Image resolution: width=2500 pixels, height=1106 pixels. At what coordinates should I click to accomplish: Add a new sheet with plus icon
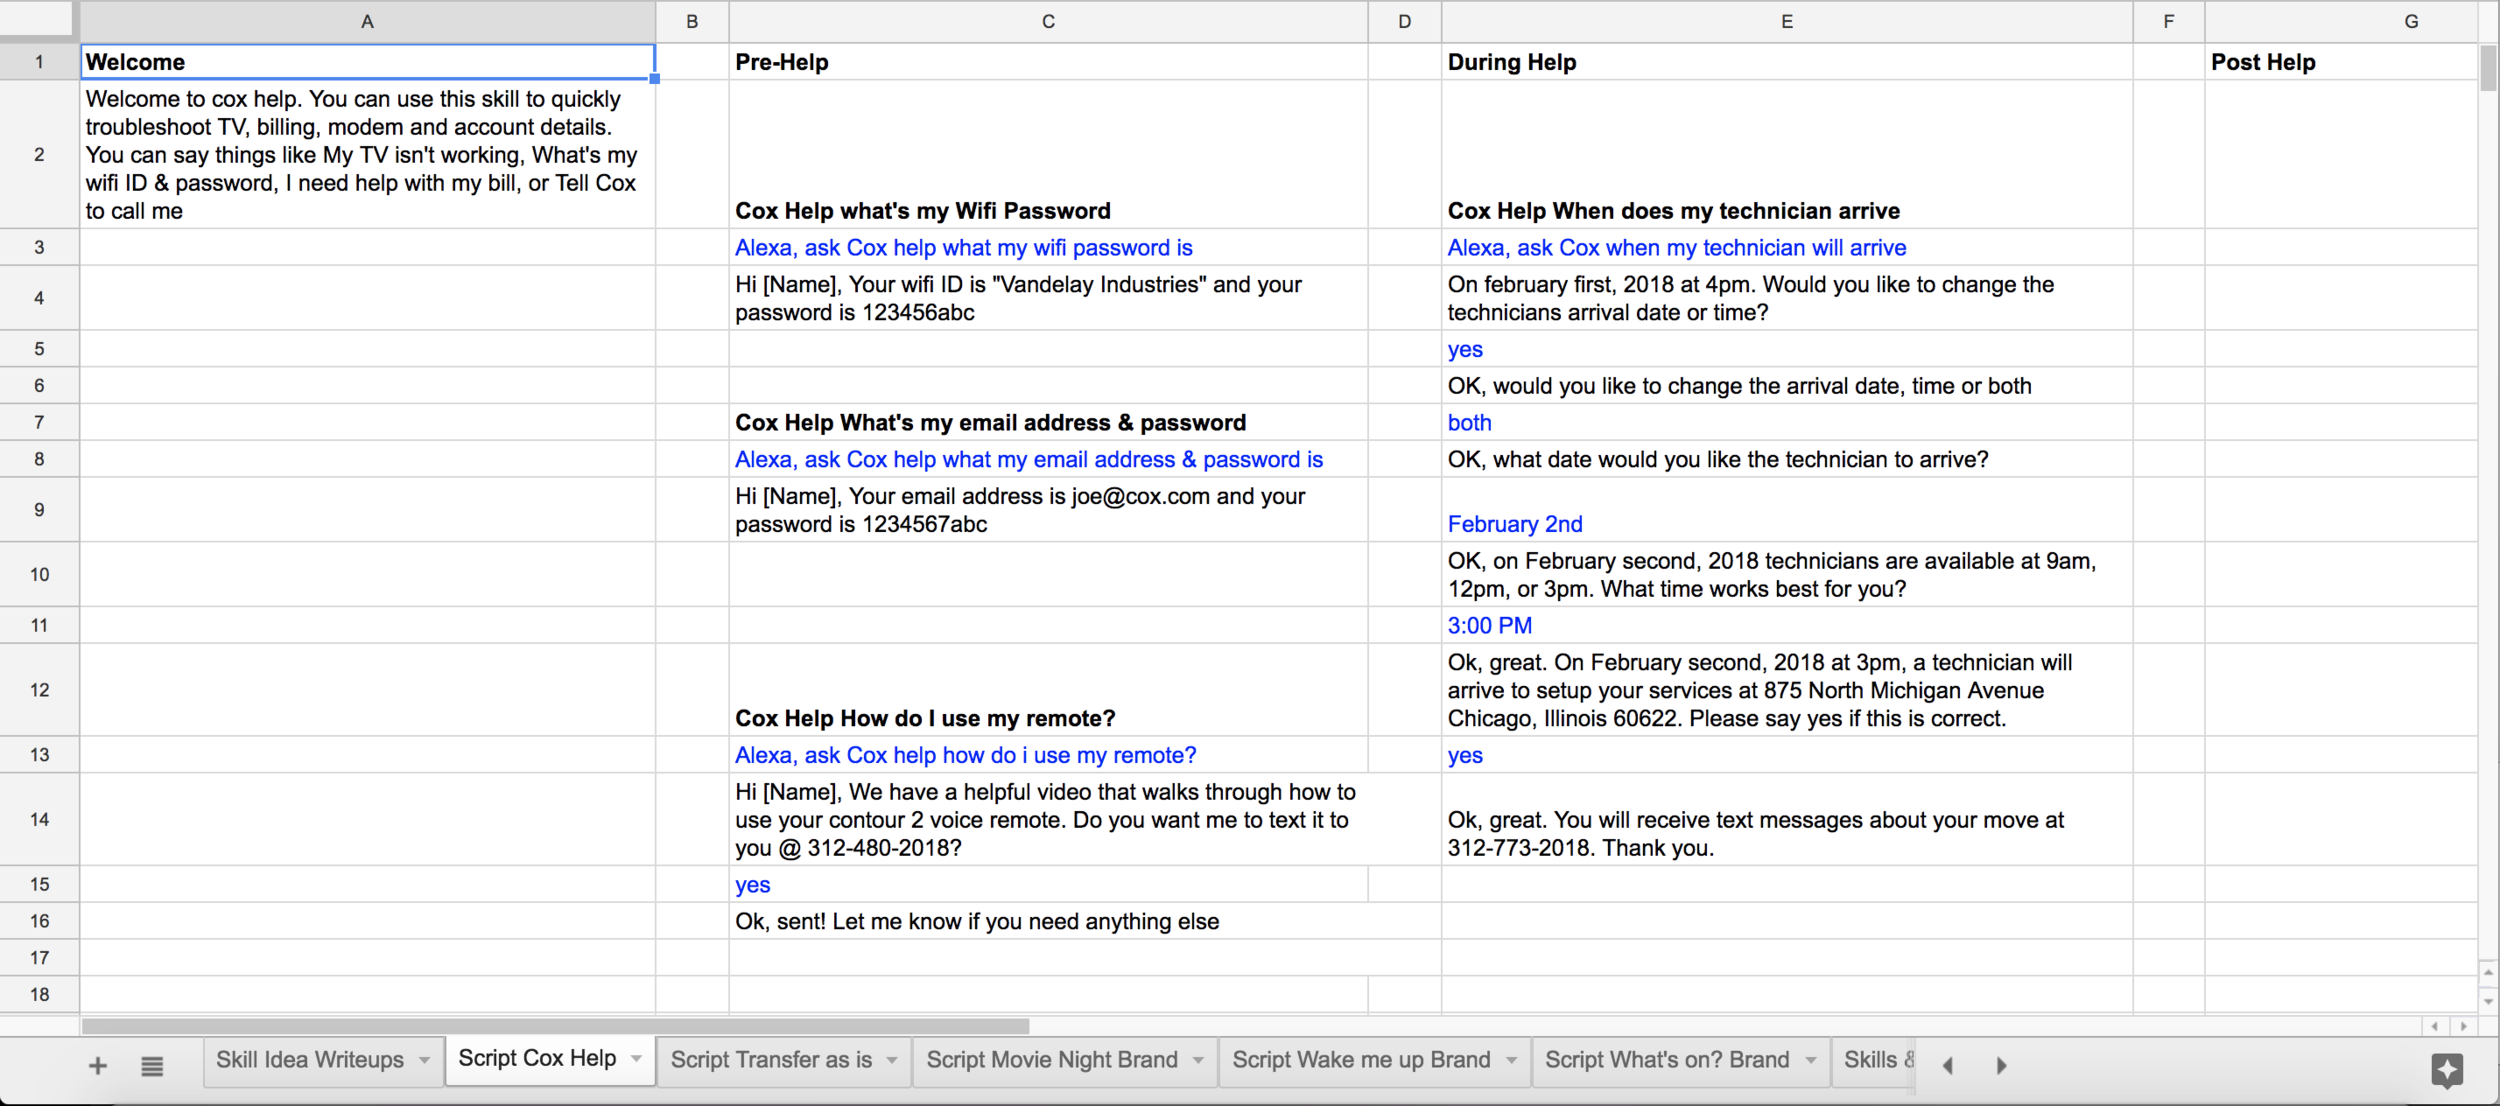click(x=98, y=1066)
